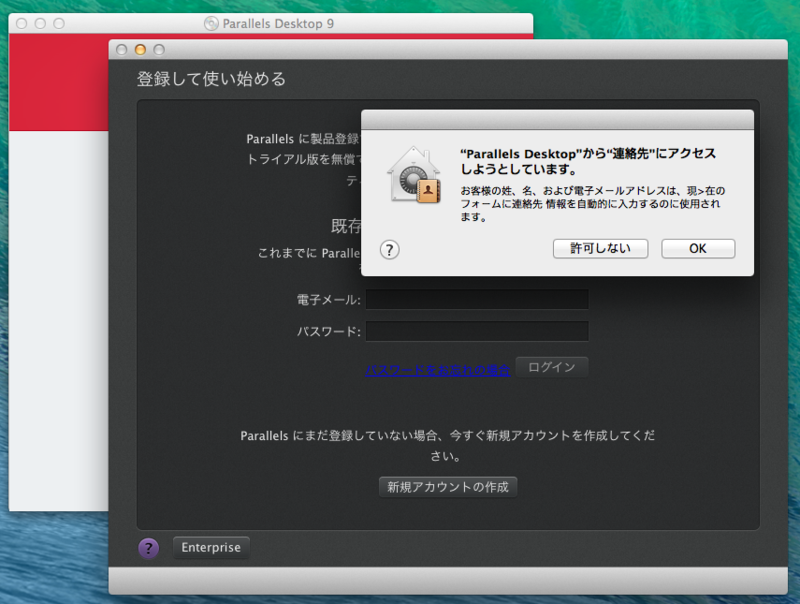Click the 電子メール input field
This screenshot has height=604, width=800.
pyautogui.click(x=477, y=298)
